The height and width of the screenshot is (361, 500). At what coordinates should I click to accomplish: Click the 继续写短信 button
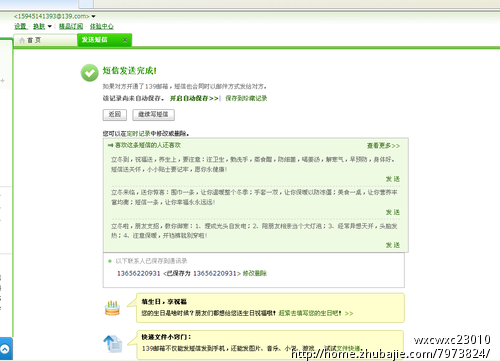pyautogui.click(x=153, y=115)
